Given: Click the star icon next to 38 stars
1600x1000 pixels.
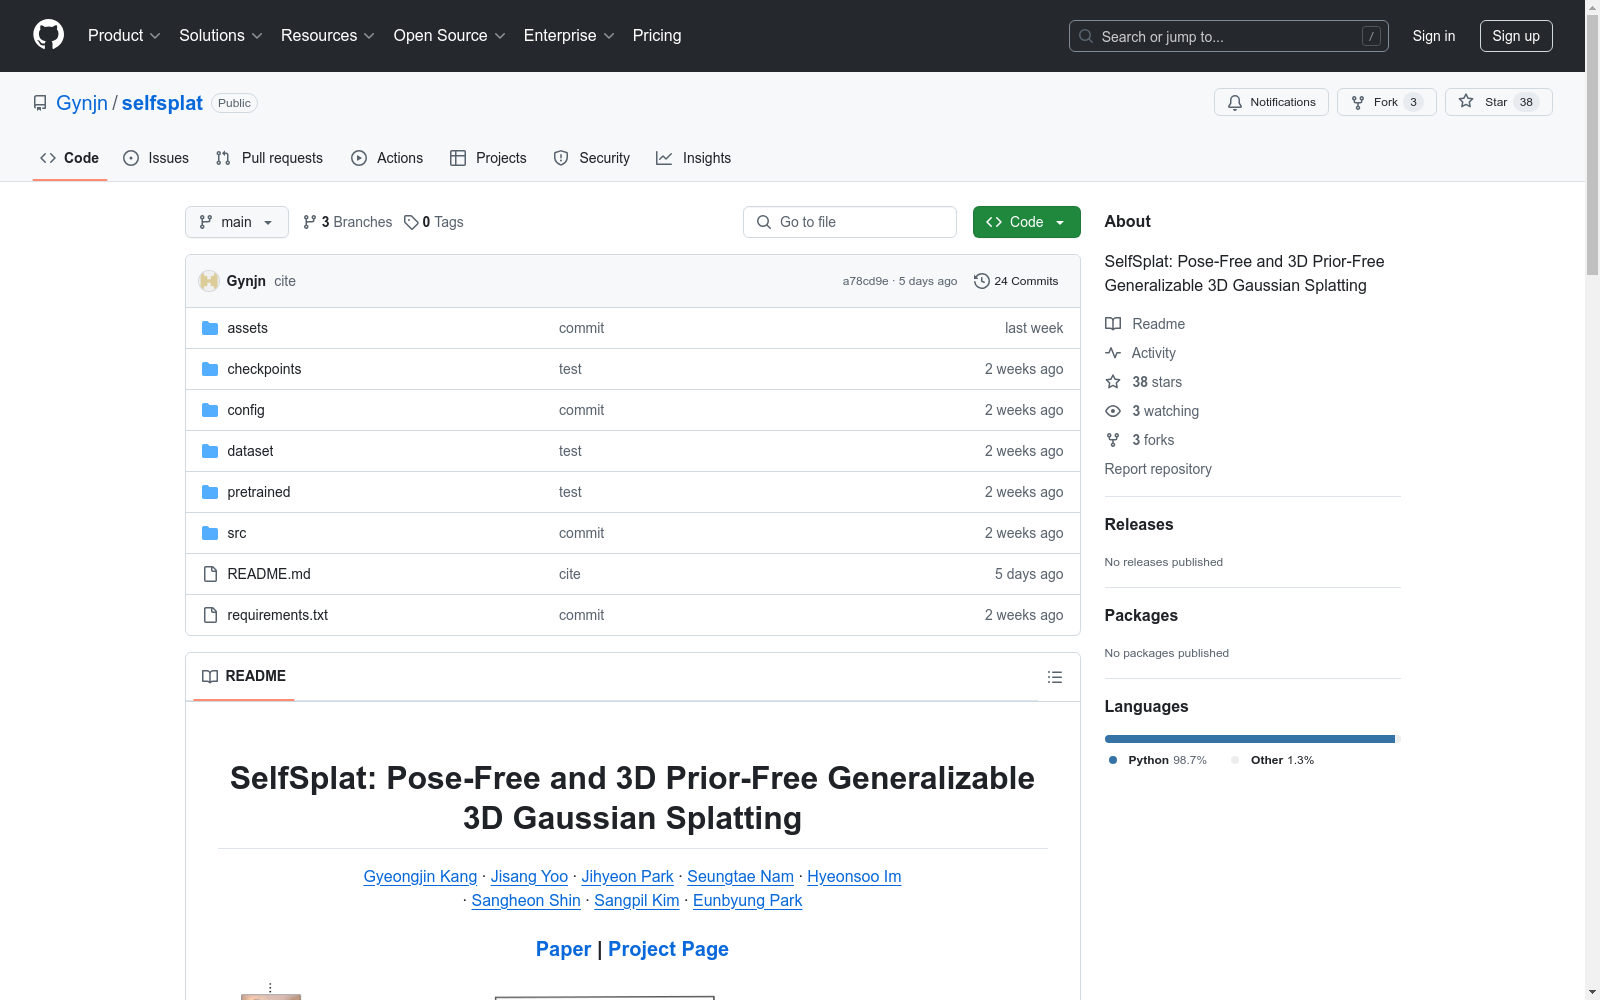Looking at the screenshot, I should [1113, 382].
